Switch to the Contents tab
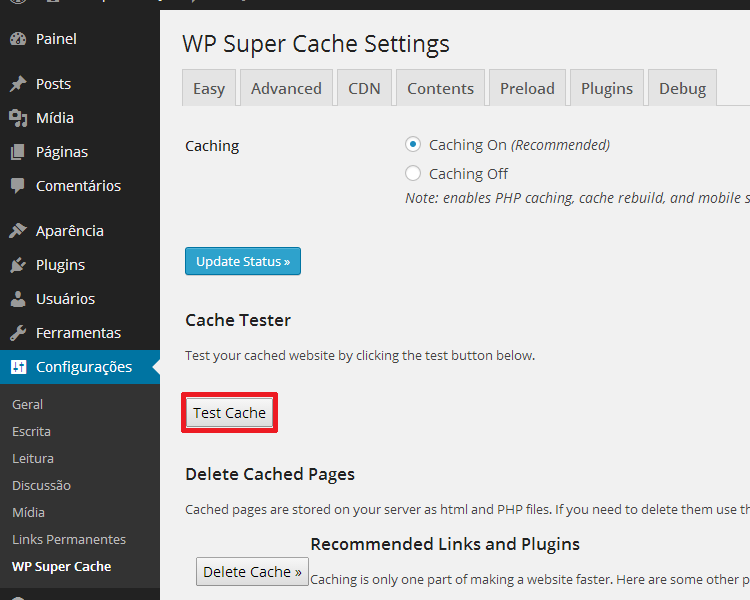 coord(441,88)
